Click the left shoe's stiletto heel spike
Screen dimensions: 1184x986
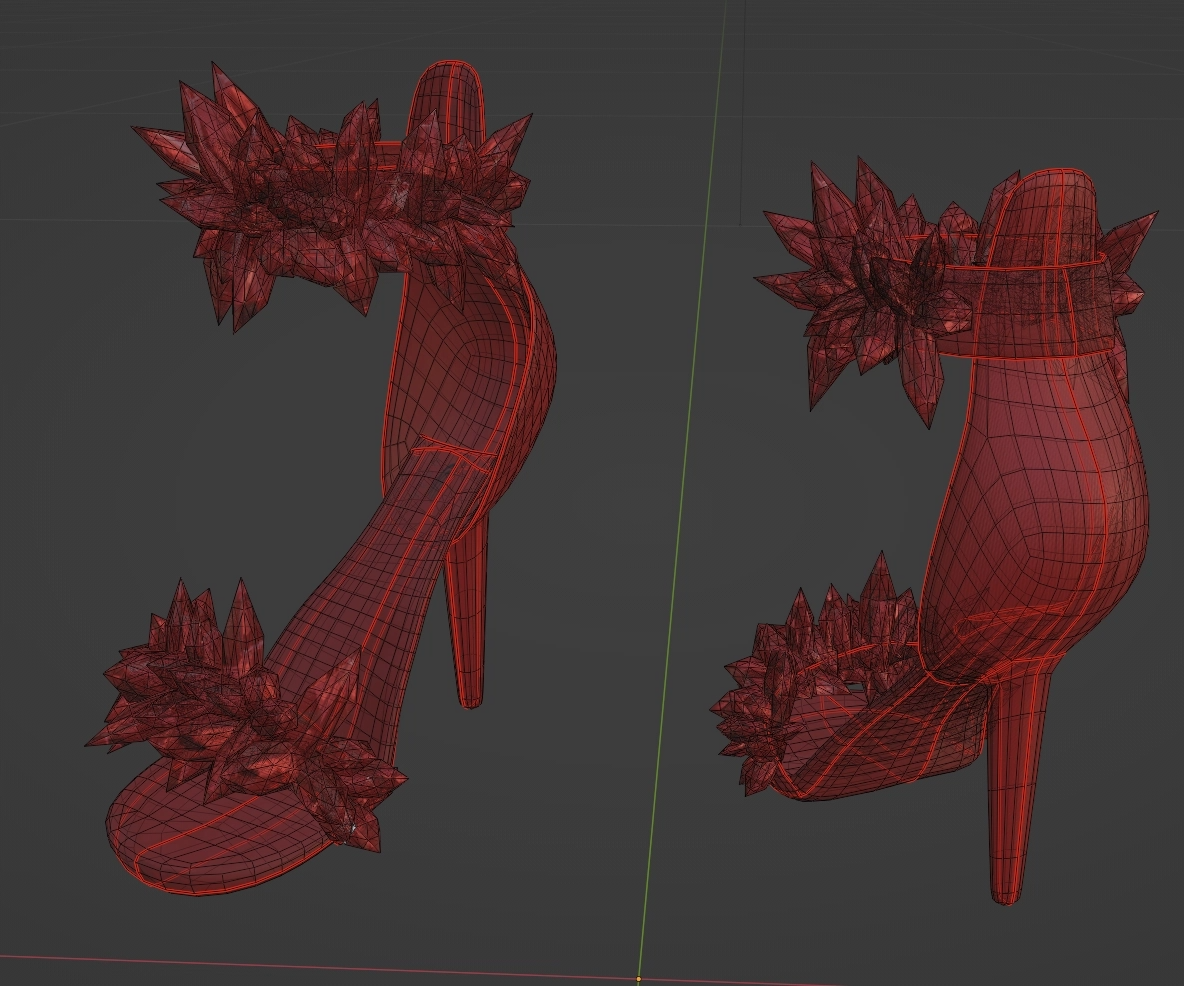[468, 620]
